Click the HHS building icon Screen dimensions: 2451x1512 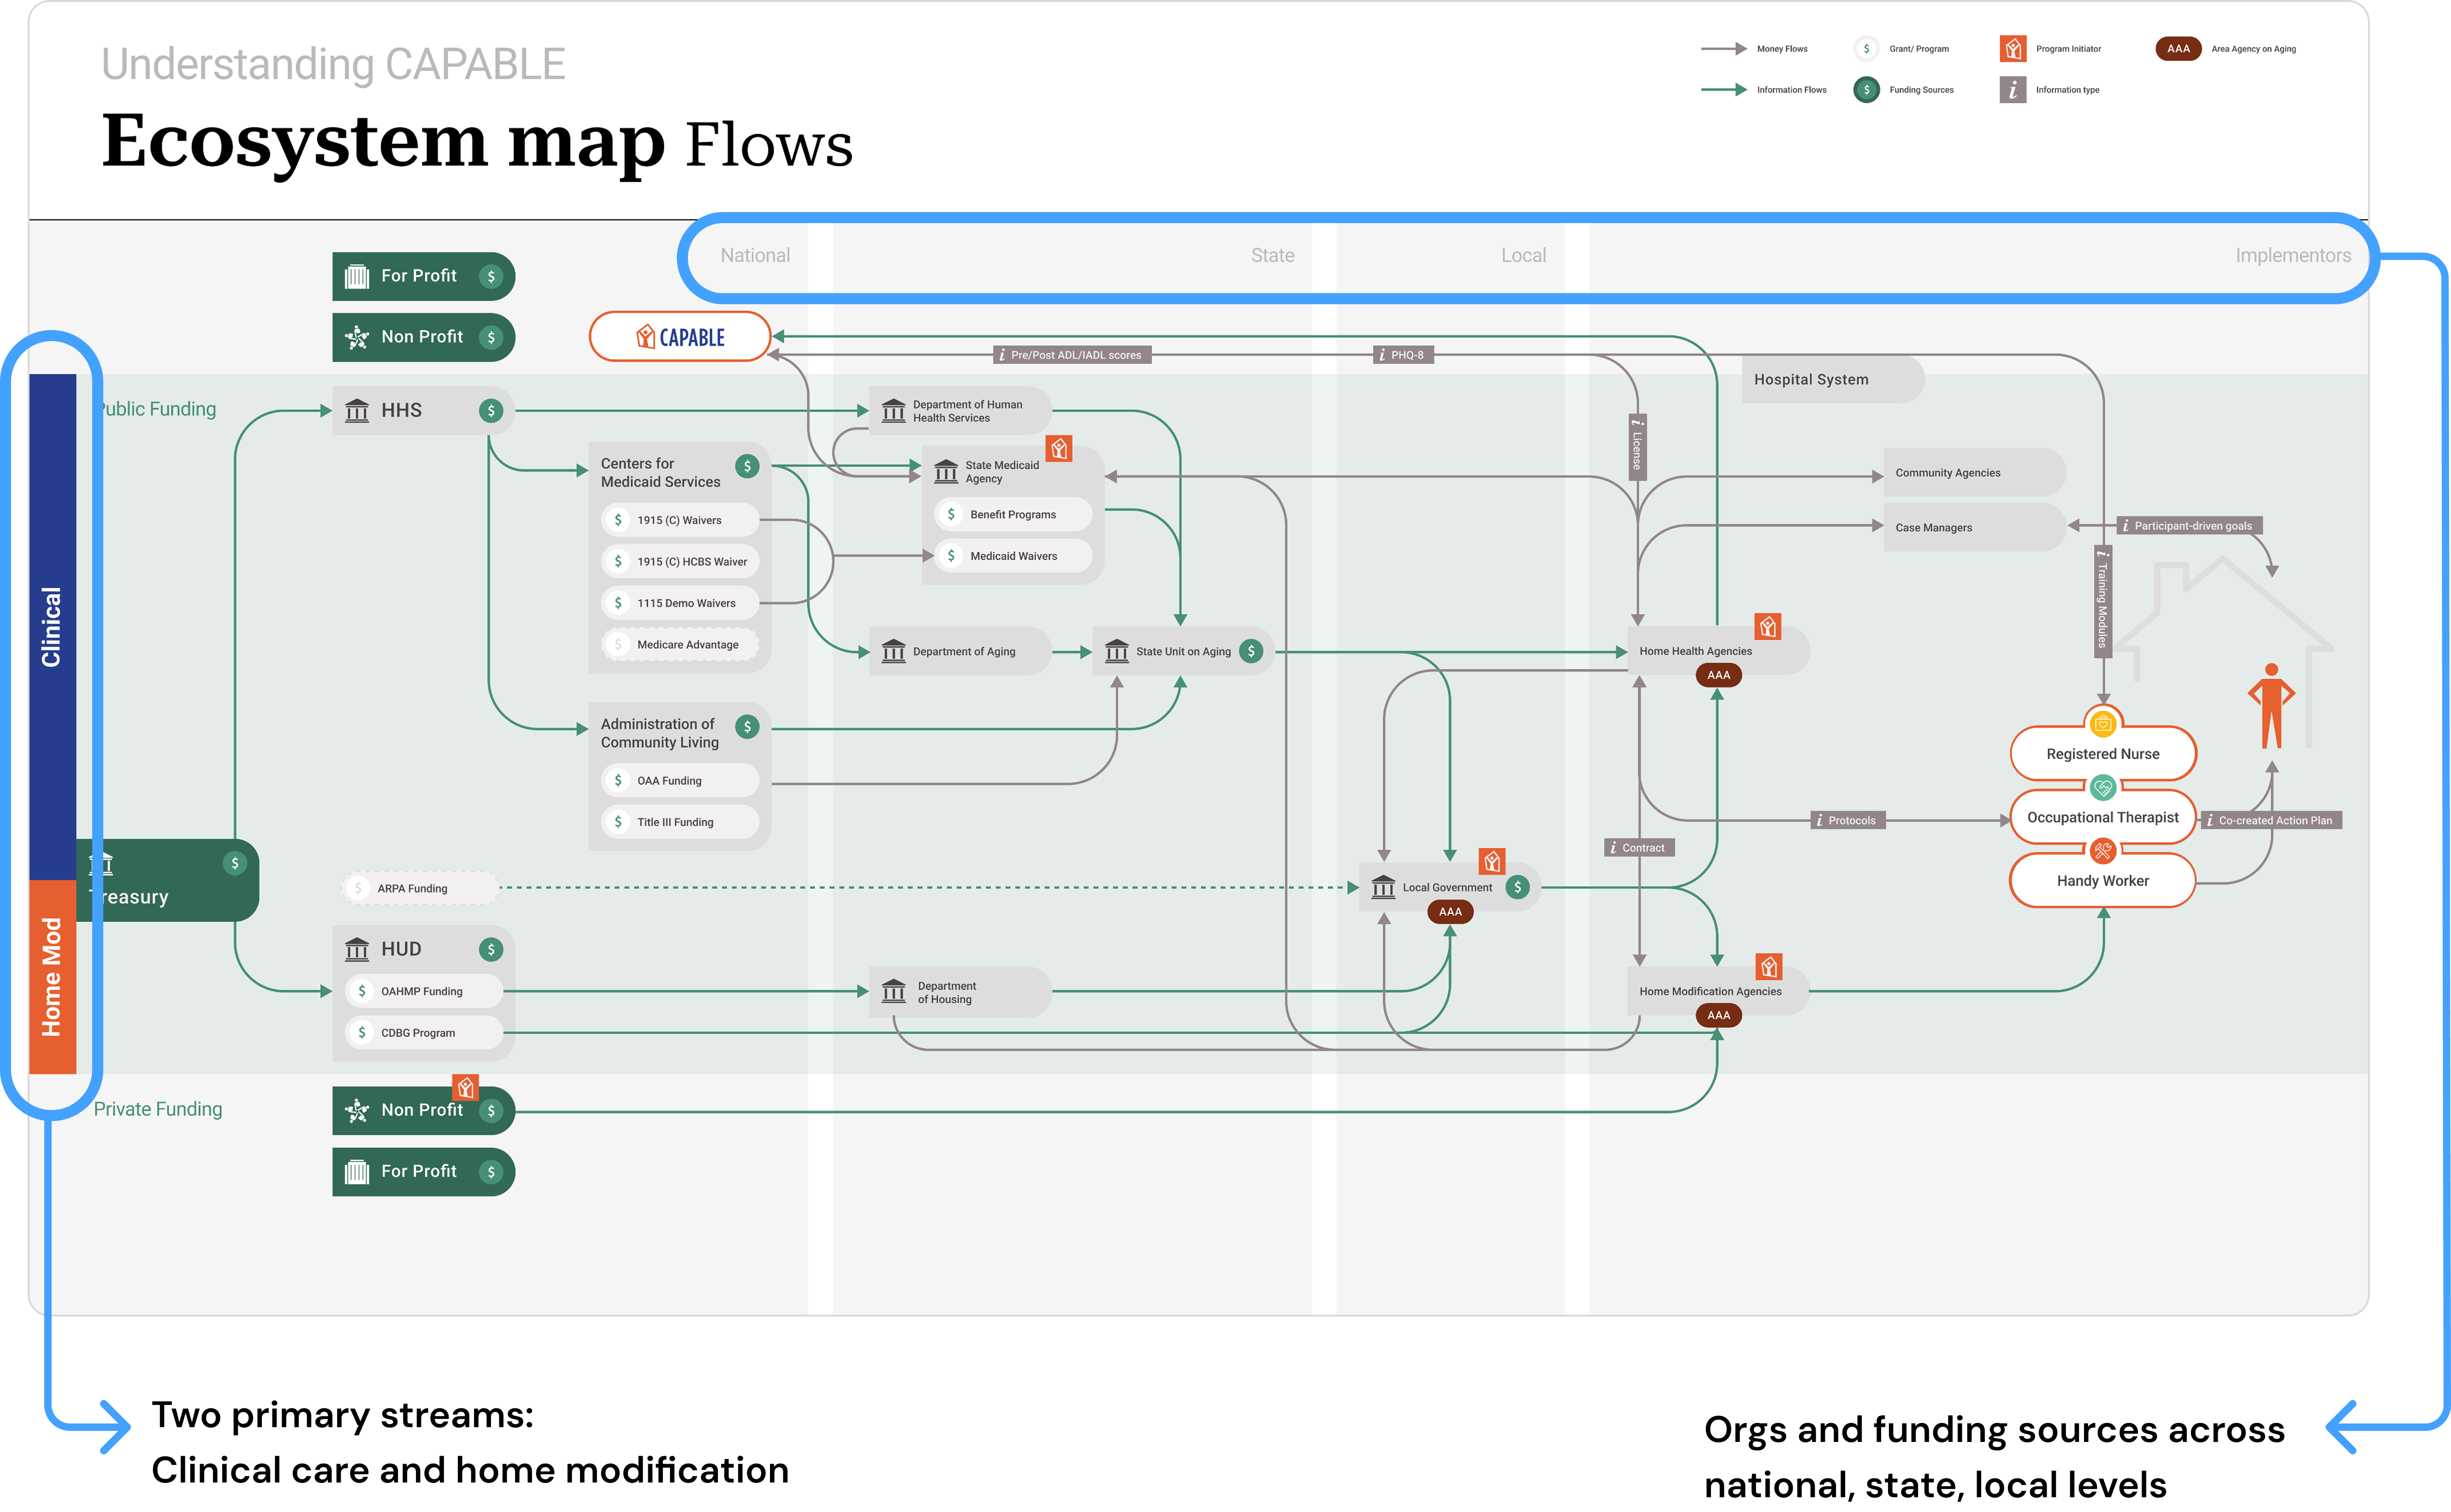coord(357,411)
